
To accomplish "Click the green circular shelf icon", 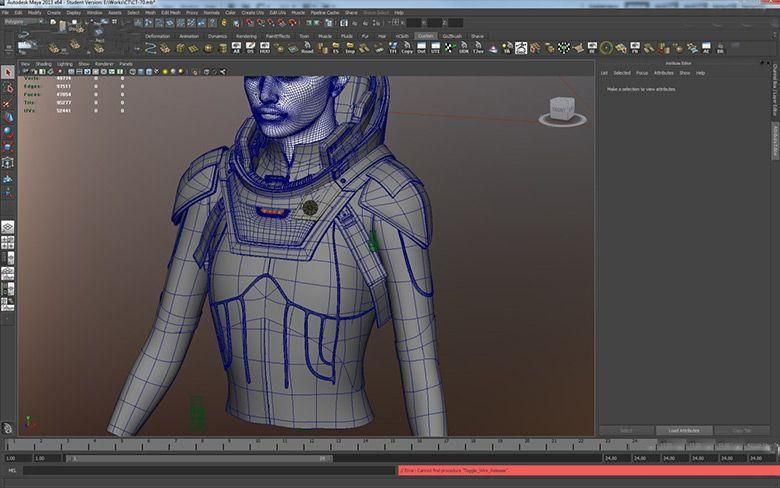I will coord(606,48).
